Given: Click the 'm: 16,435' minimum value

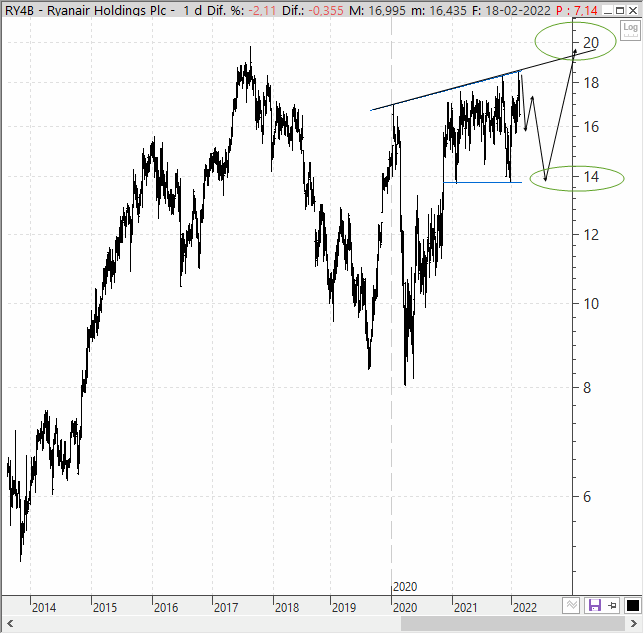Looking at the screenshot, I should 438,10.
